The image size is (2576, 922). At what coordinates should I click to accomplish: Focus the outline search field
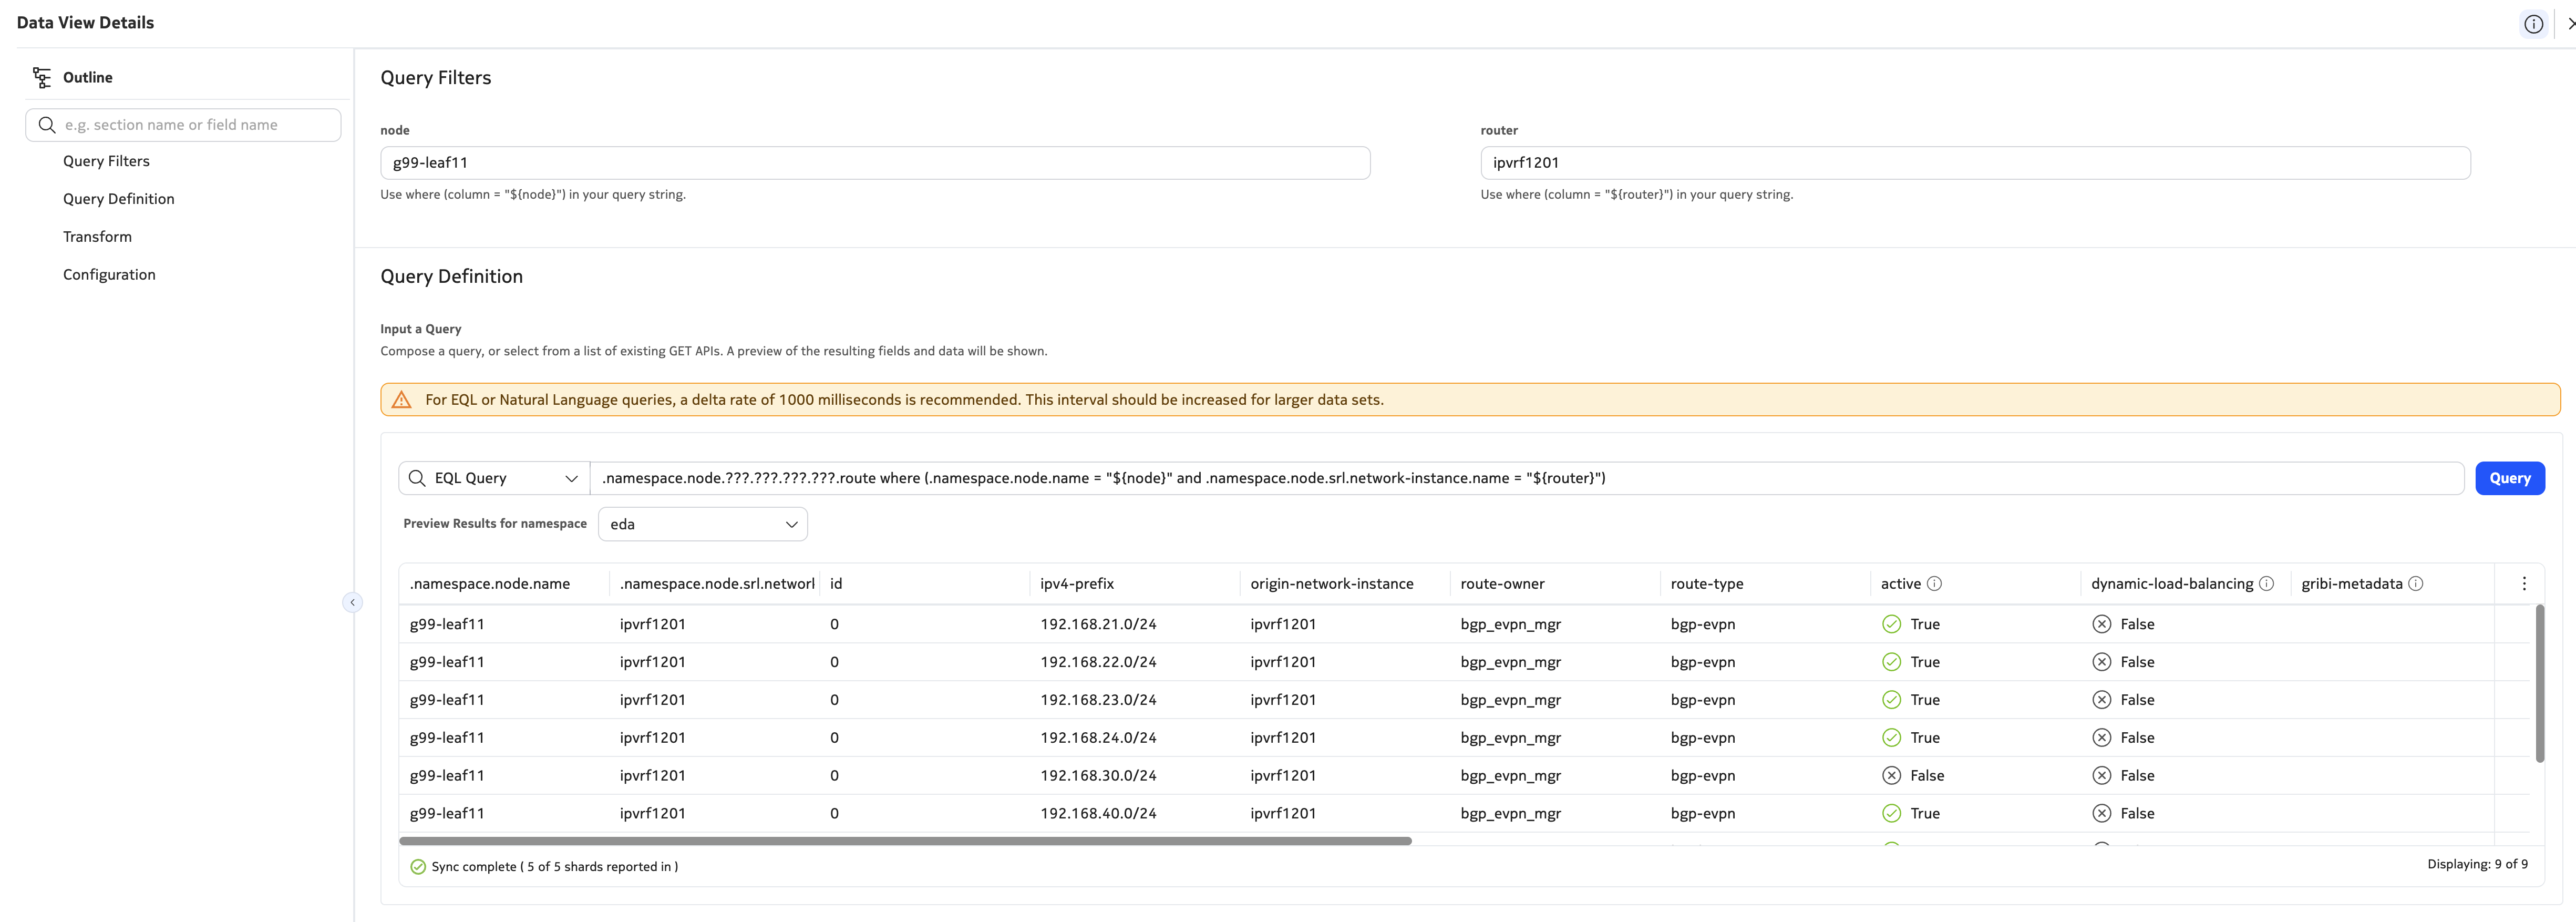pyautogui.click(x=183, y=125)
